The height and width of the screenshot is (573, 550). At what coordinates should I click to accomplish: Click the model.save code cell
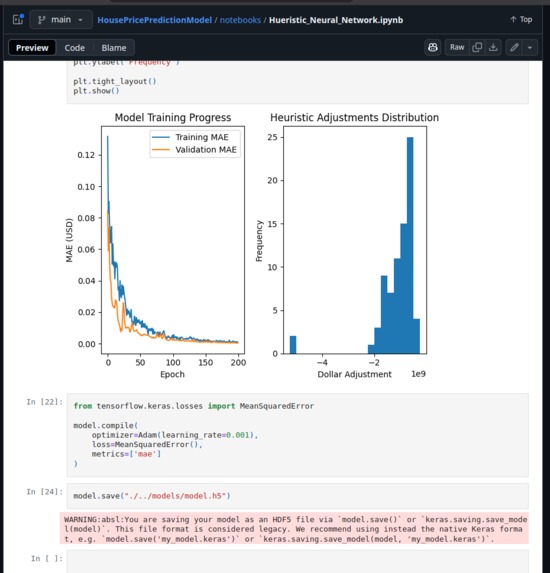pos(297,496)
